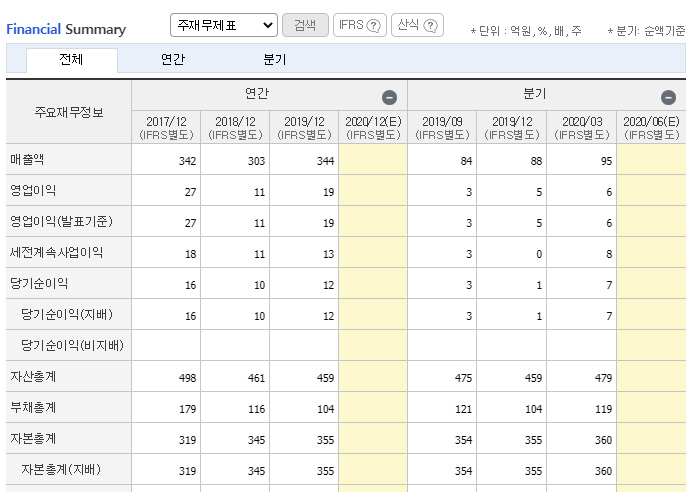This screenshot has width=696, height=492.
Task: Select the 당기순이익(비지배) row label
Action: (x=72, y=345)
